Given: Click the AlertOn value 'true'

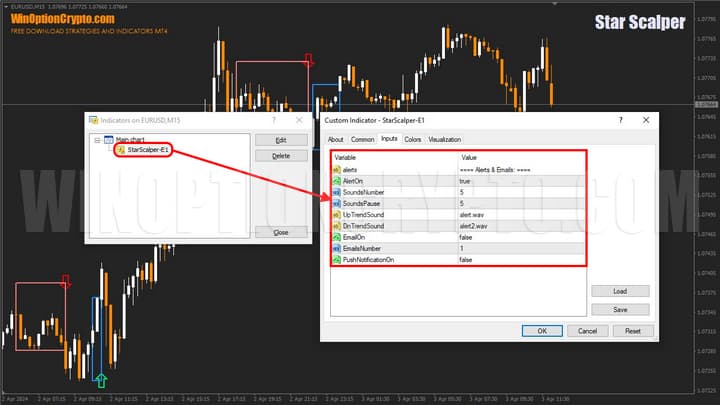Looking at the screenshot, I should tap(464, 181).
